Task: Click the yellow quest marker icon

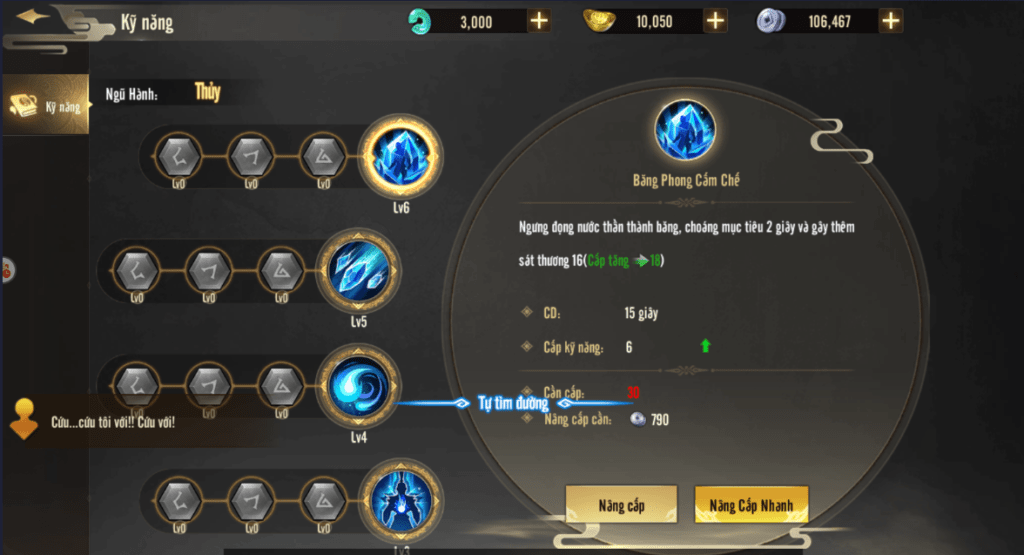Action: [24, 419]
